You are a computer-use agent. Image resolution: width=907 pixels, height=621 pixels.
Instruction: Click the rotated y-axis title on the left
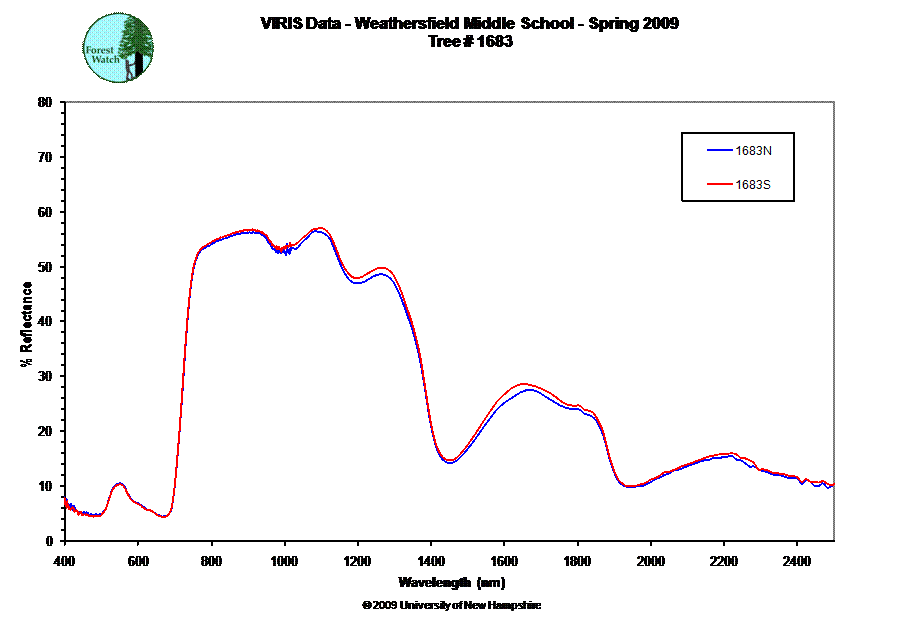coord(28,323)
